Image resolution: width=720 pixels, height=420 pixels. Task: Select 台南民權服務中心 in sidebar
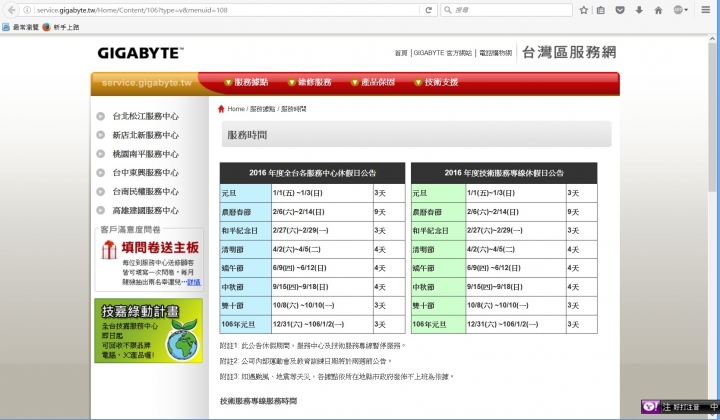coord(146,191)
